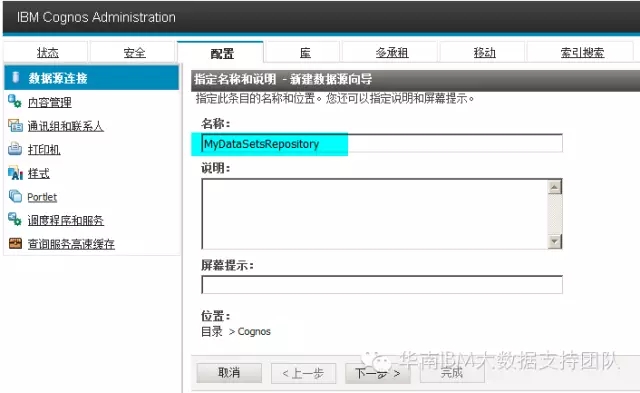Switch to the 移动 tab

pos(484,53)
